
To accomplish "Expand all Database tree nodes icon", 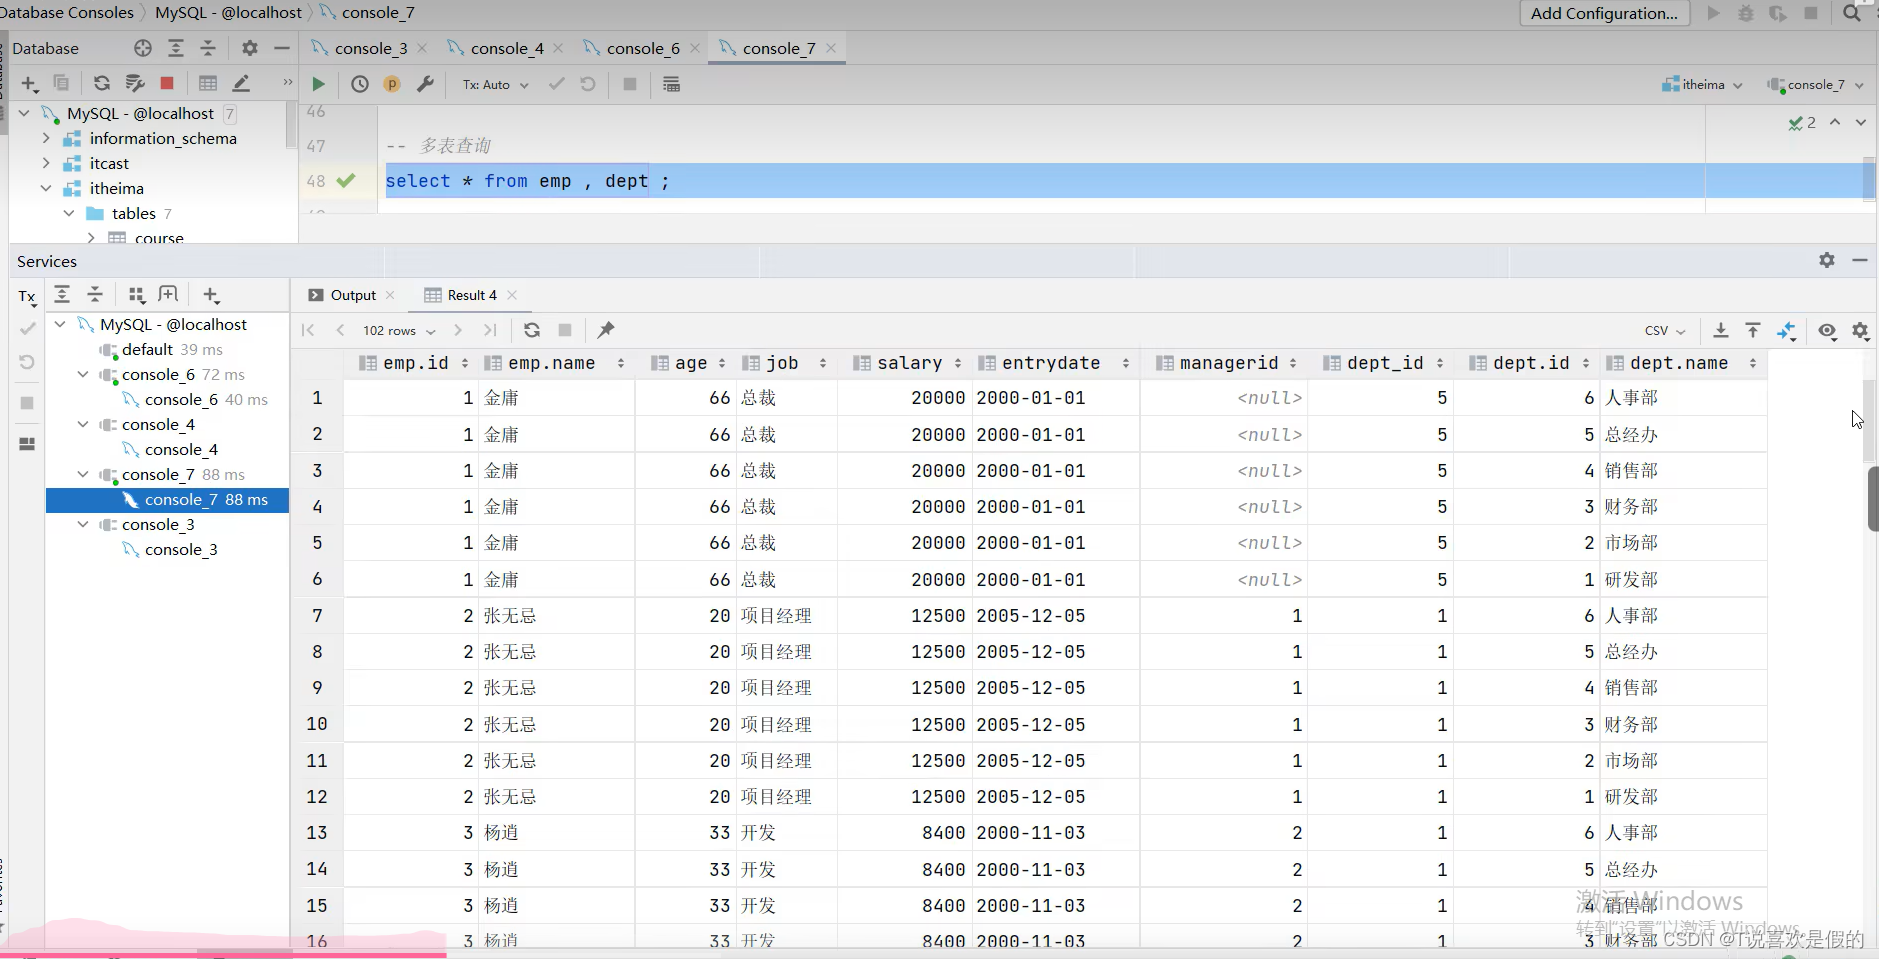I will [176, 48].
